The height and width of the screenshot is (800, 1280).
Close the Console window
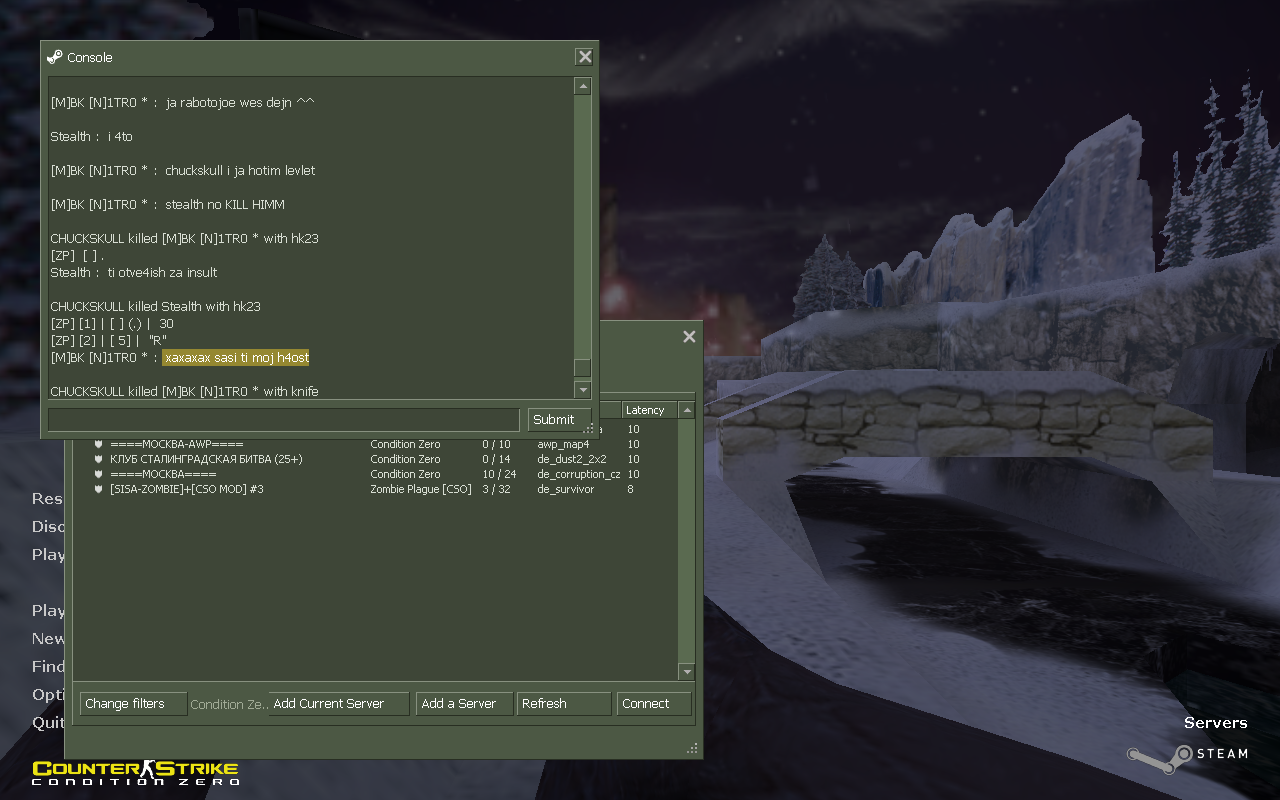point(585,57)
